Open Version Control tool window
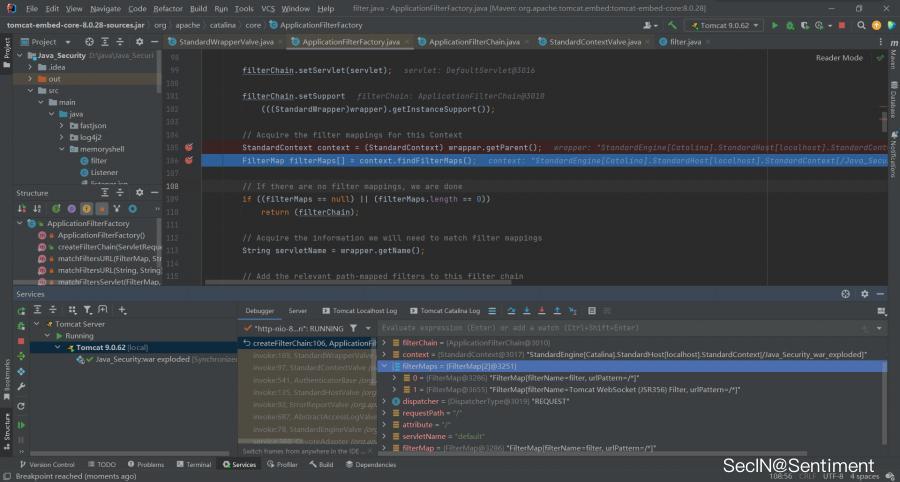This screenshot has height=482, width=900. [47, 465]
